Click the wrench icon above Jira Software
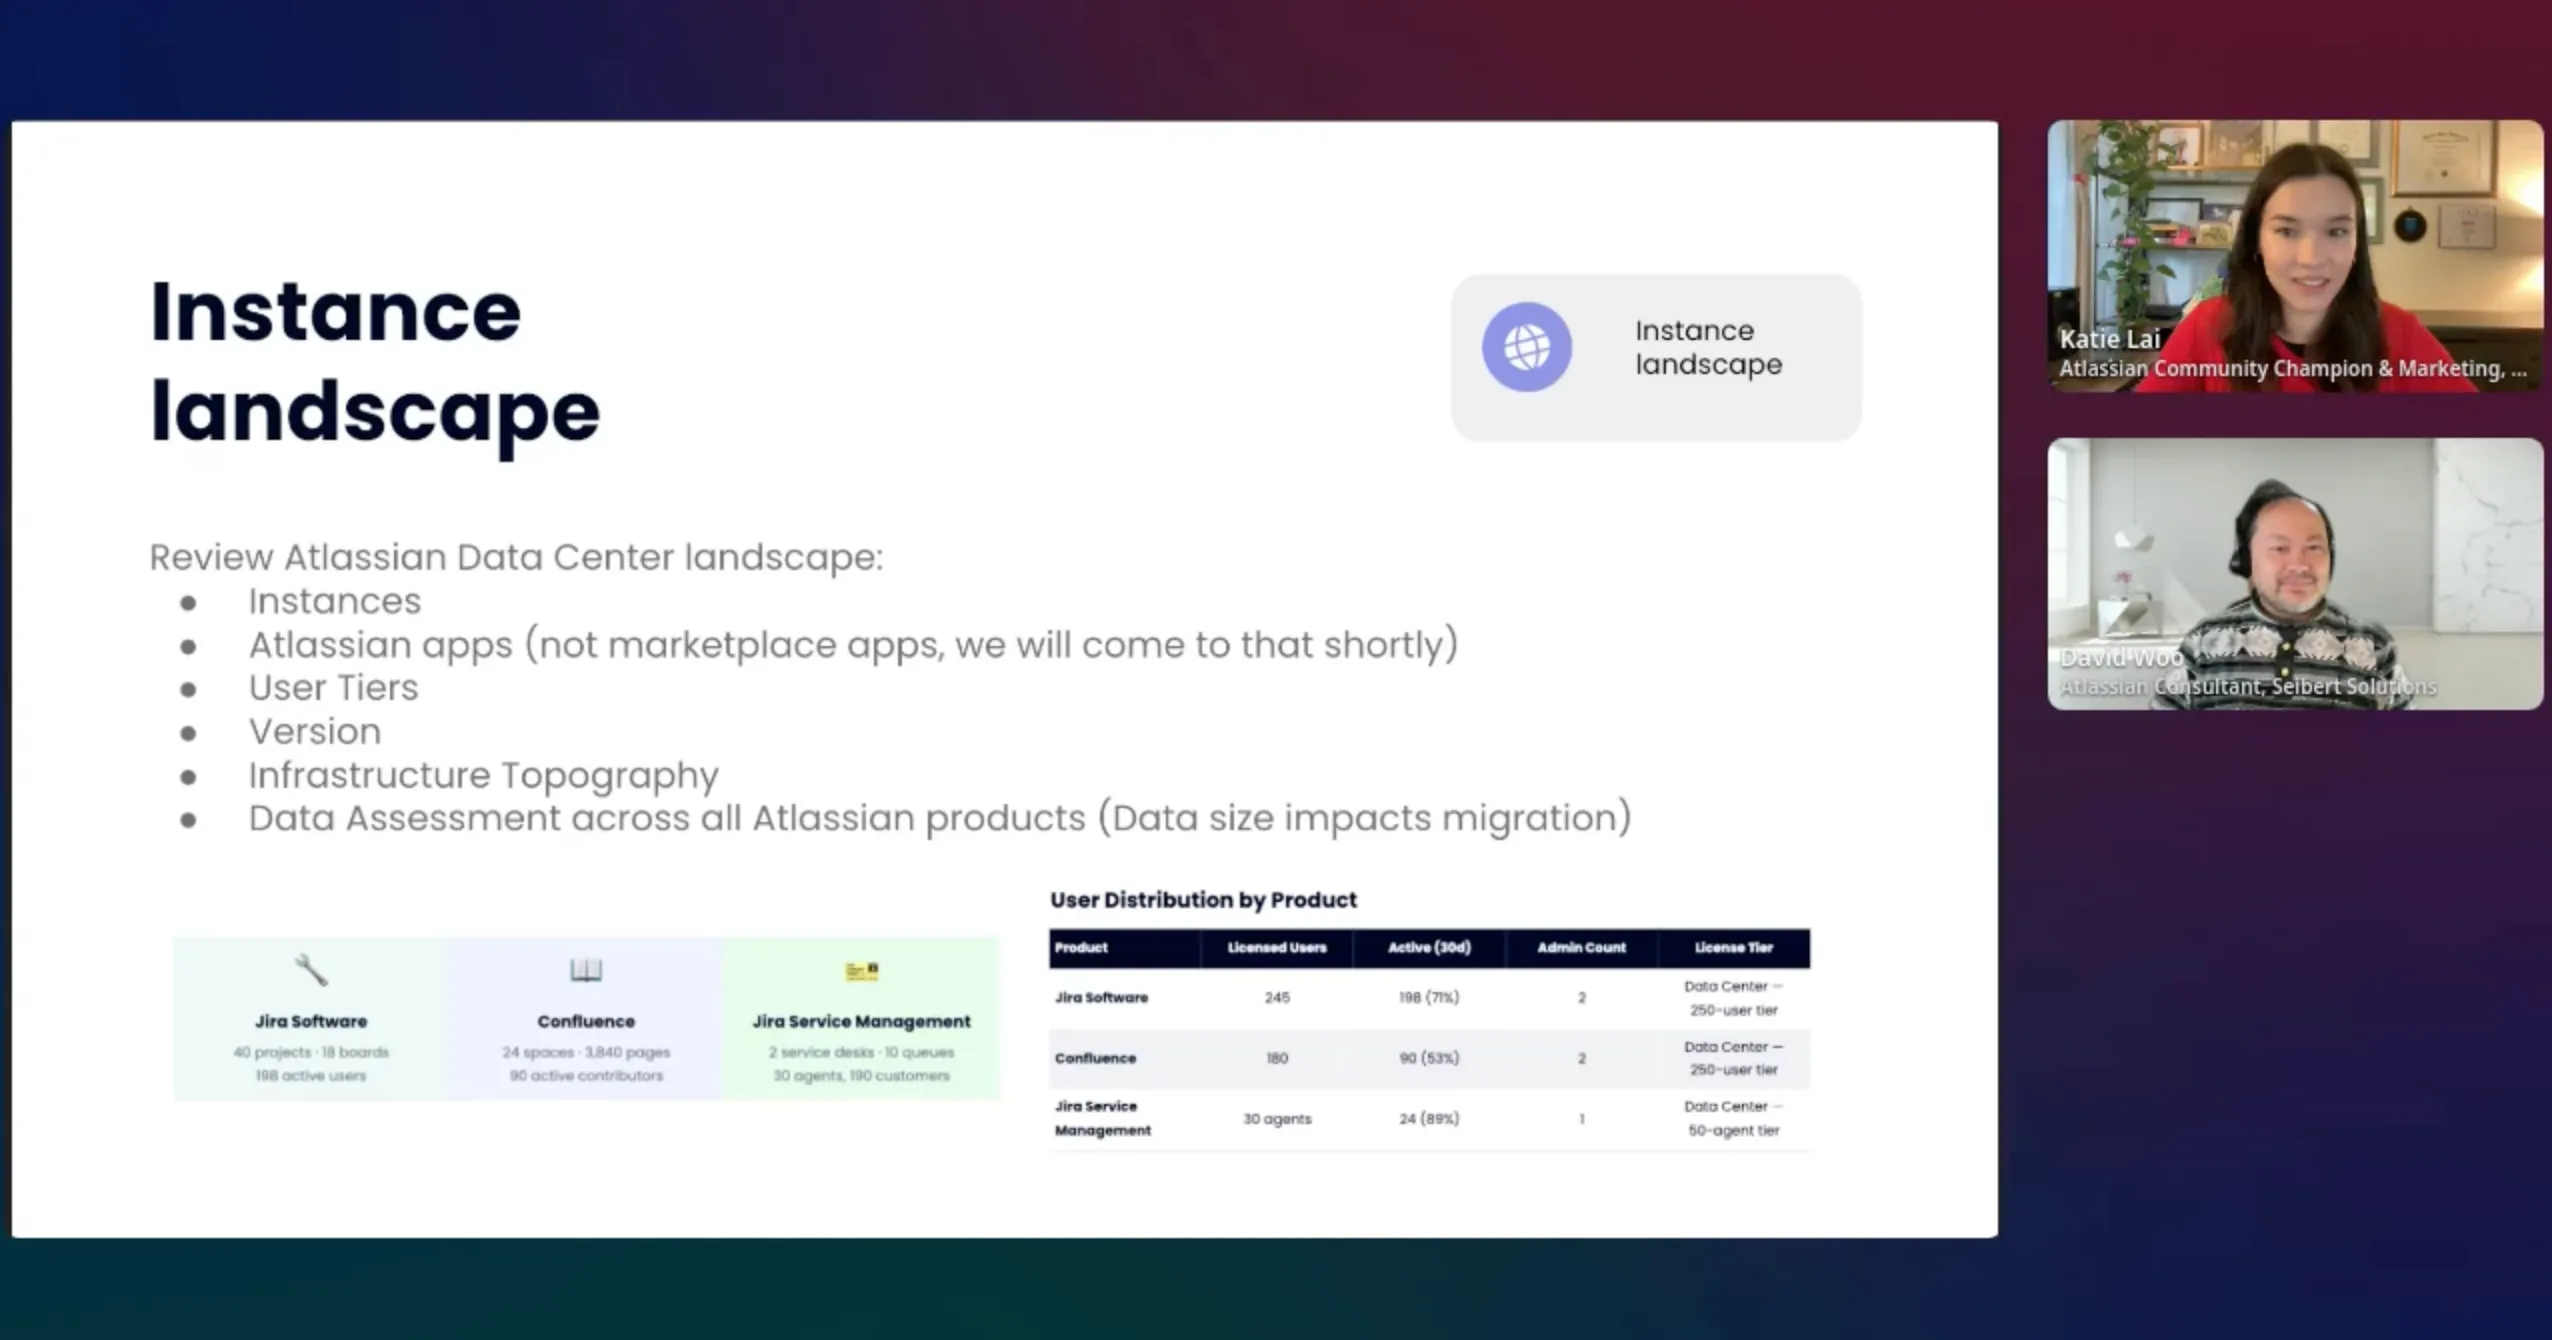2552x1340 pixels. point(311,970)
